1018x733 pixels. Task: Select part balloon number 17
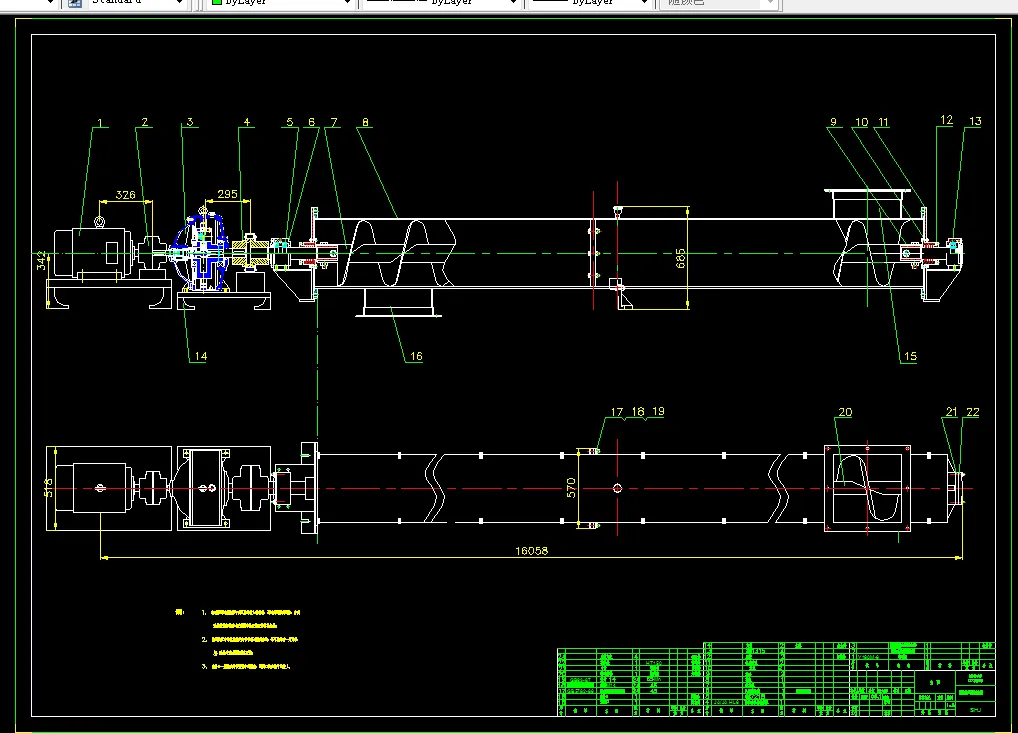click(x=617, y=412)
